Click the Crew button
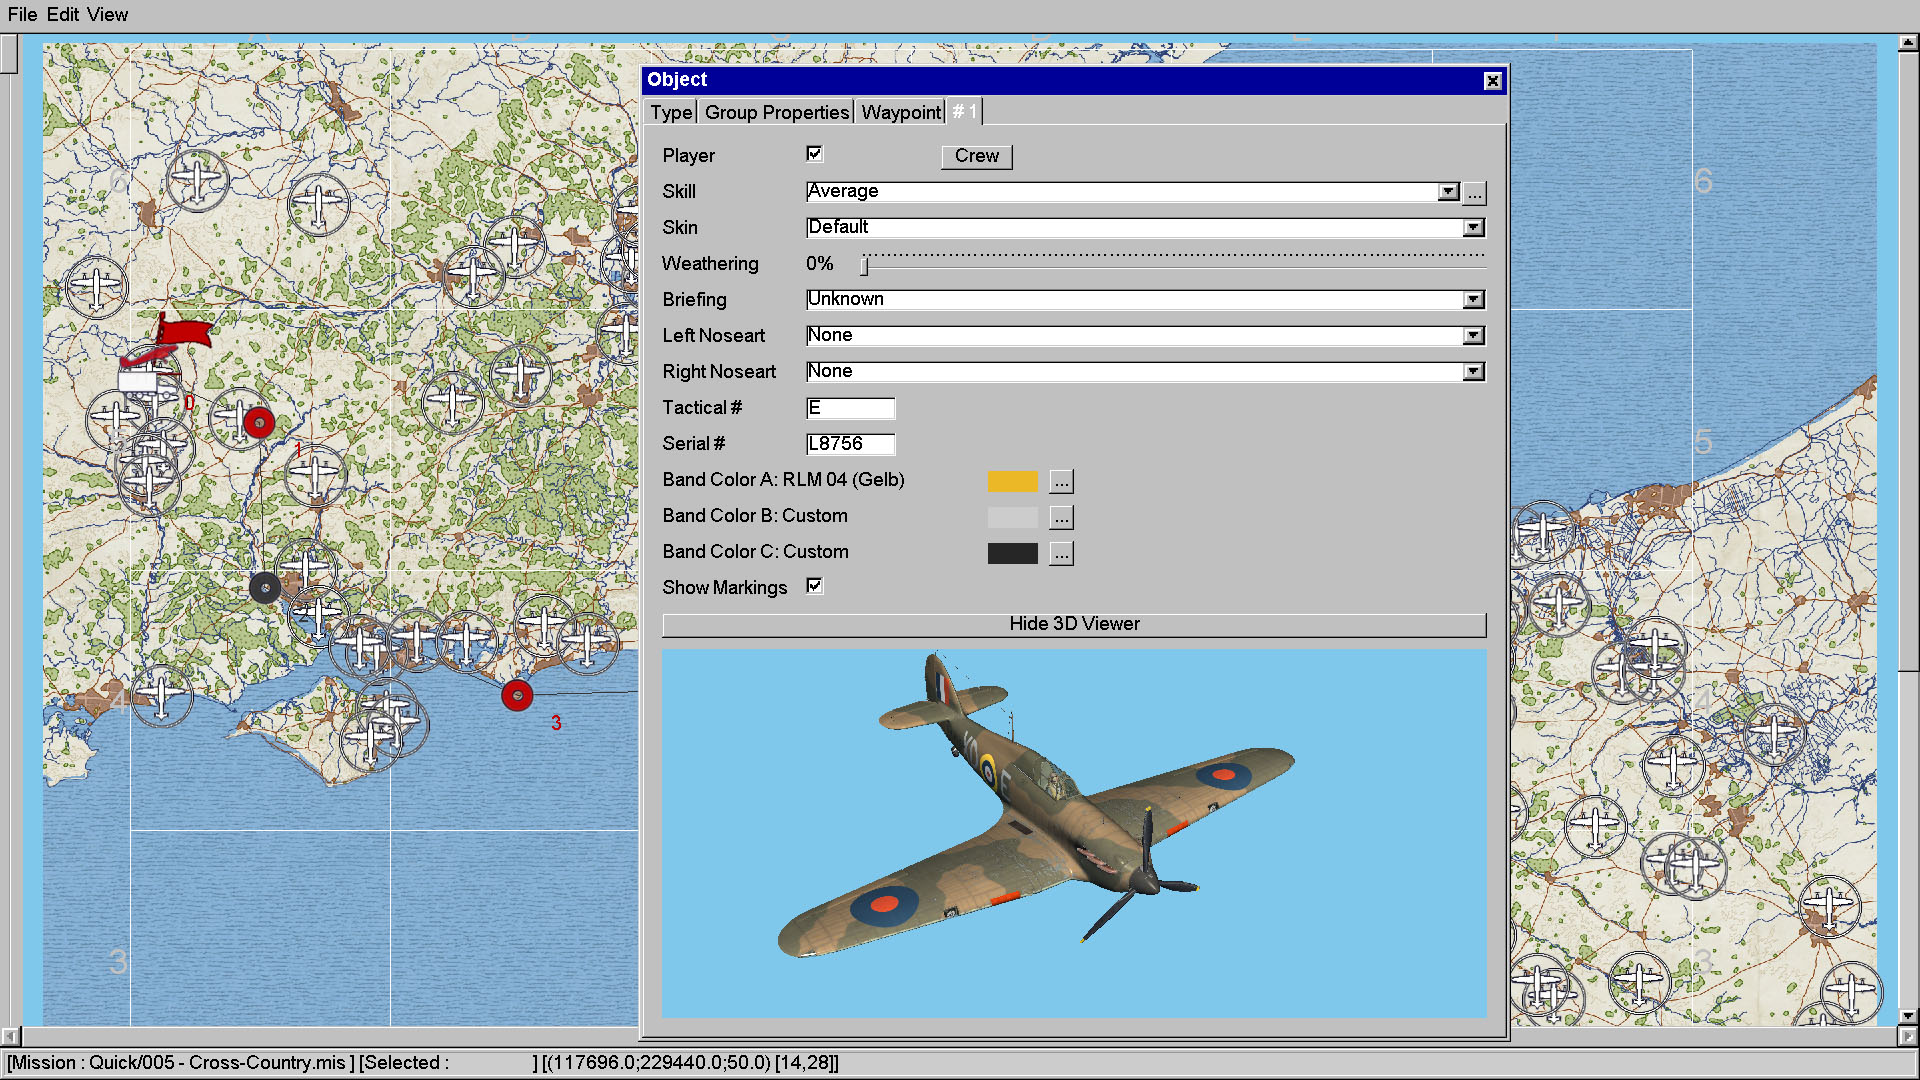The image size is (1920, 1080). click(x=976, y=156)
